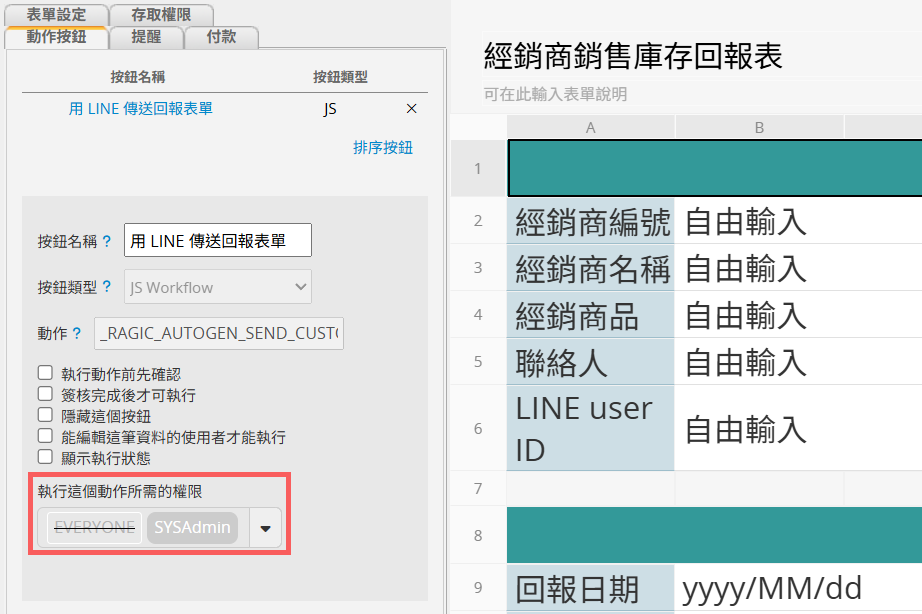The image size is (922, 614).
Task: Click help icon next to 按鈕類型
Action: pyautogui.click(x=107, y=287)
